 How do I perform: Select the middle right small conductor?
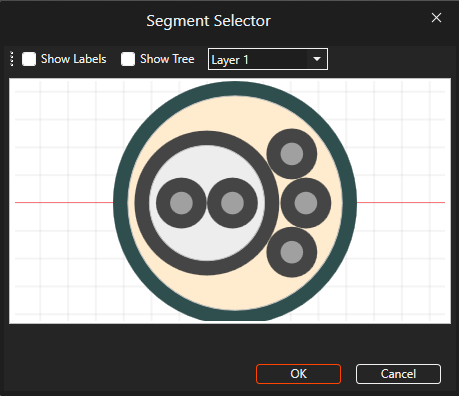(306, 203)
